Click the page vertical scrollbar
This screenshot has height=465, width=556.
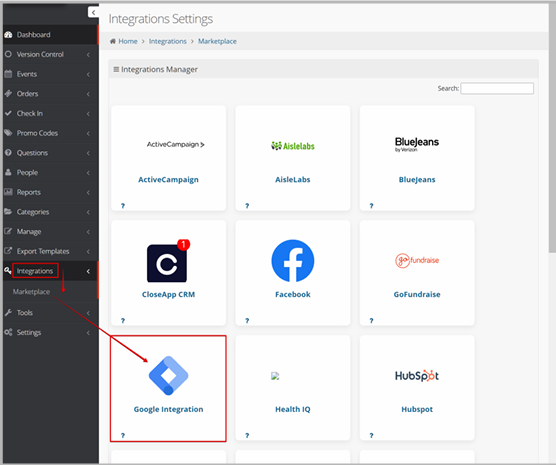[552, 128]
